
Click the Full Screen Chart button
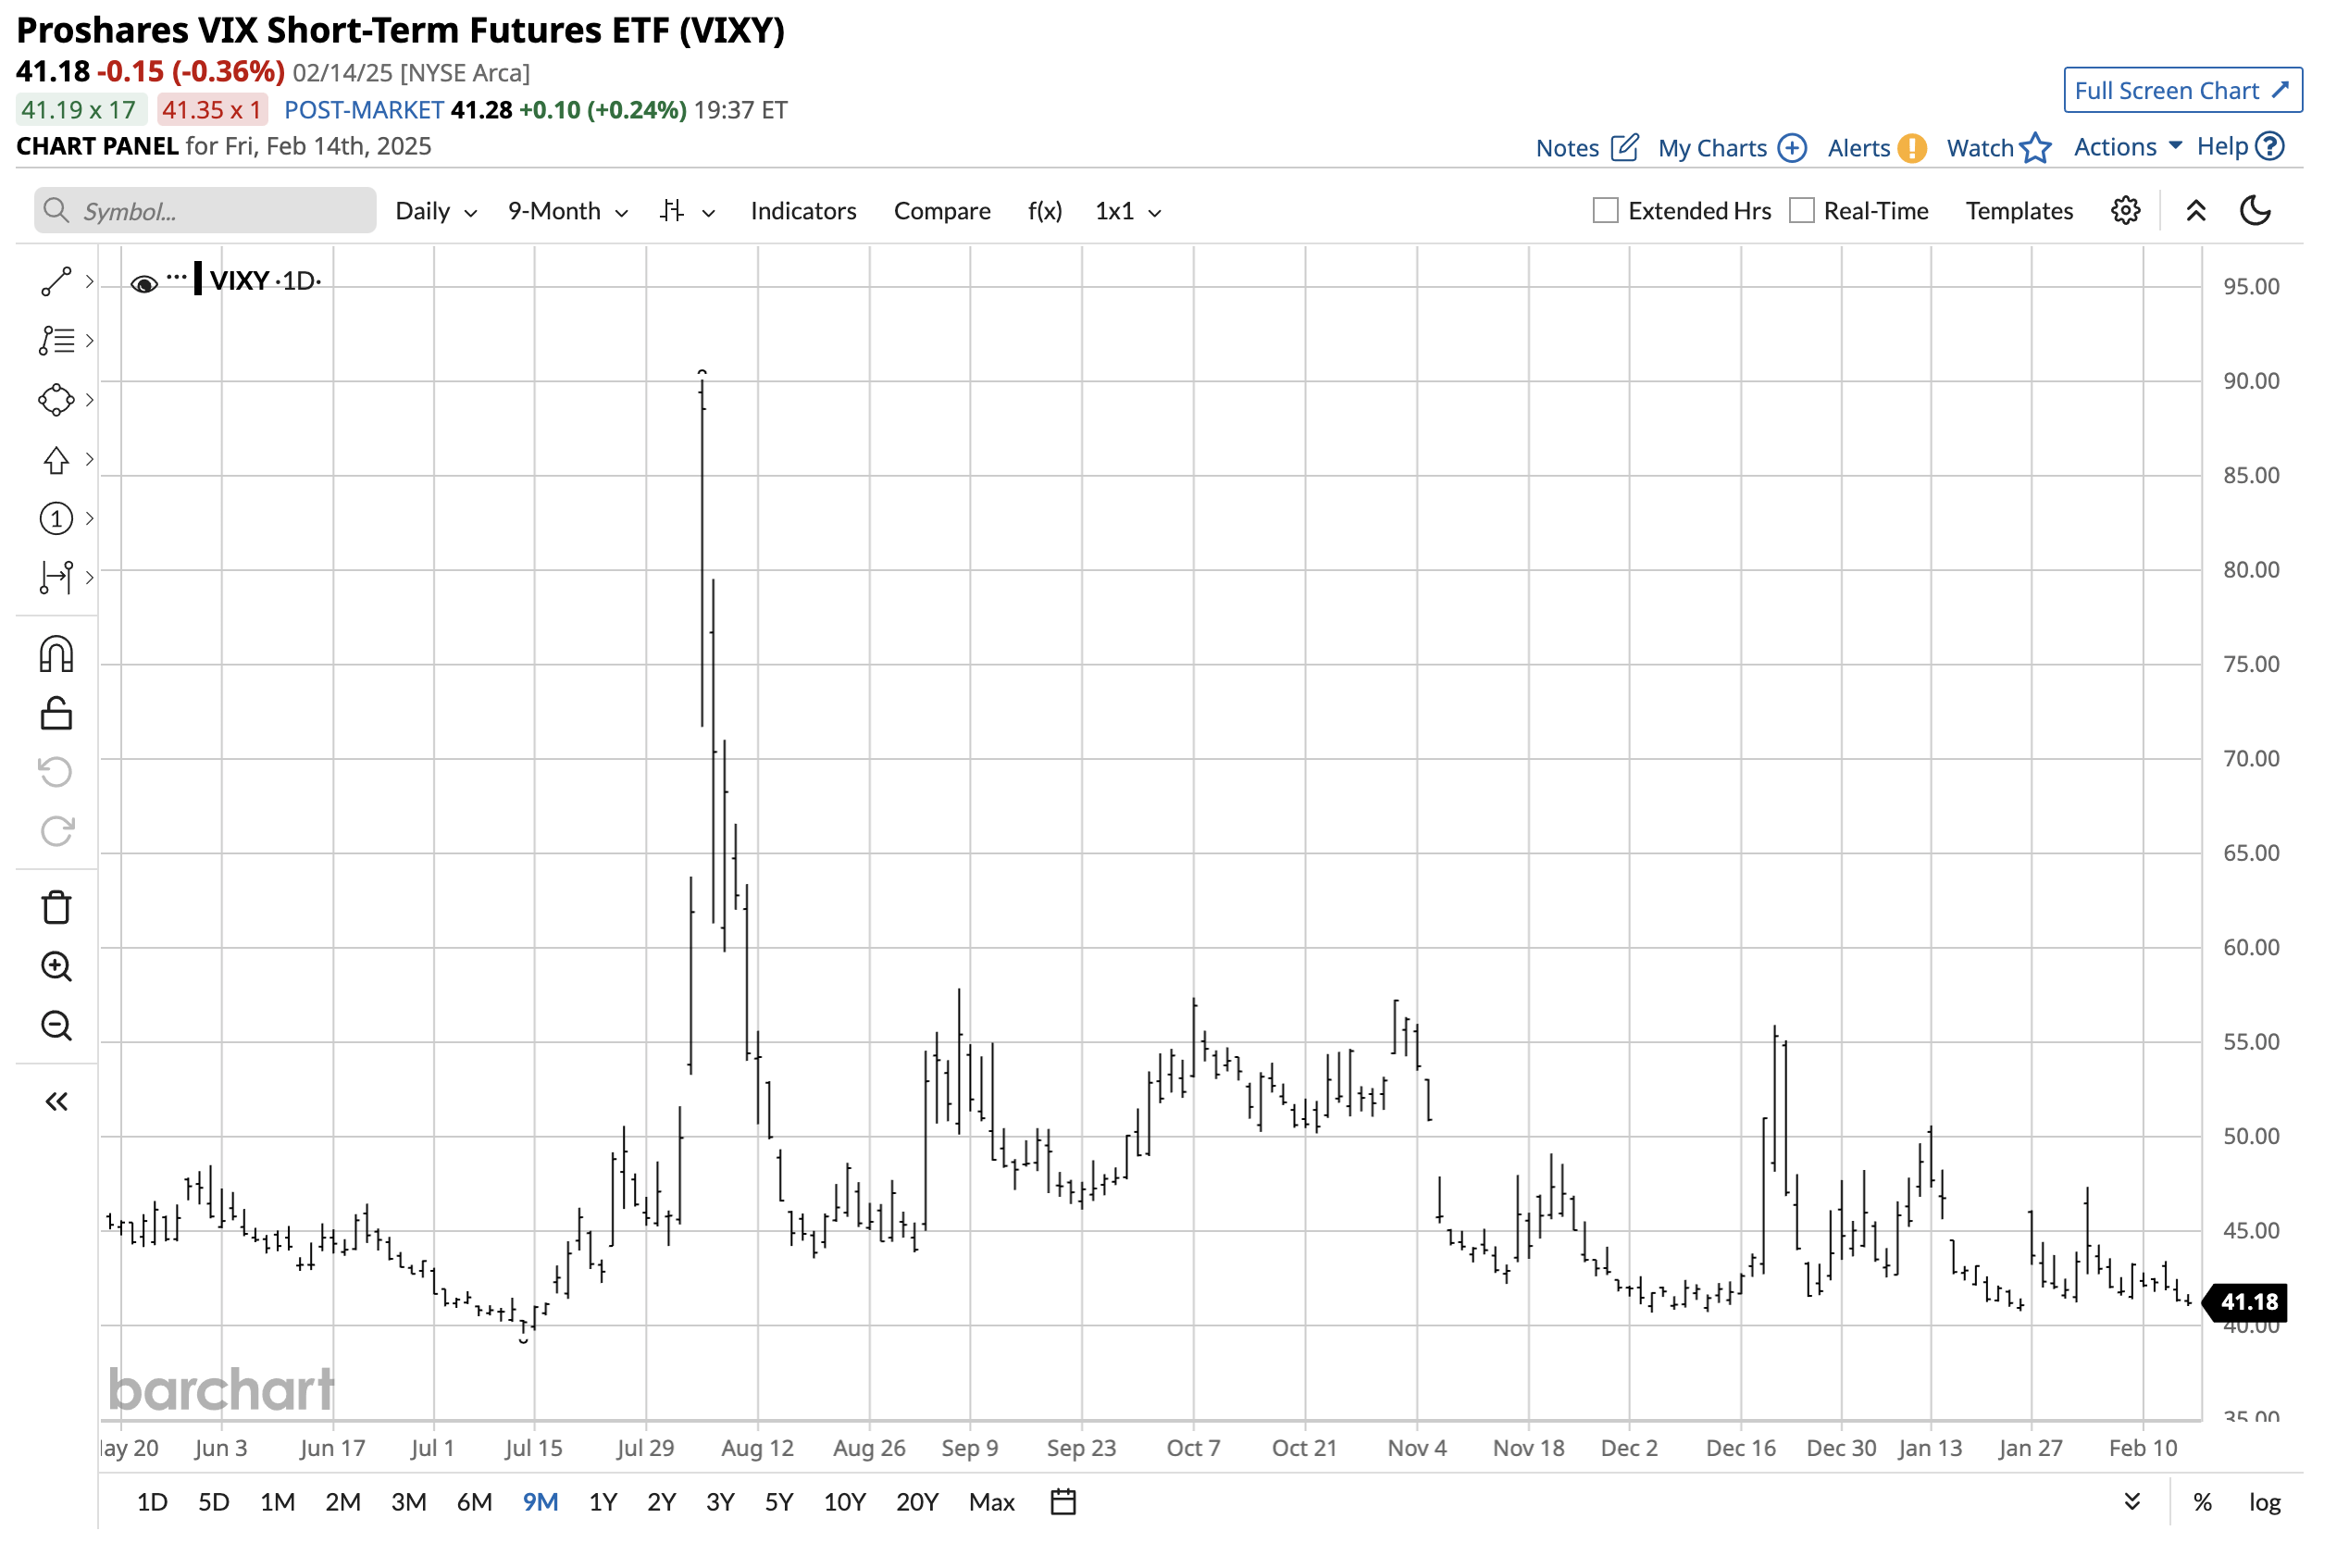(x=2182, y=90)
